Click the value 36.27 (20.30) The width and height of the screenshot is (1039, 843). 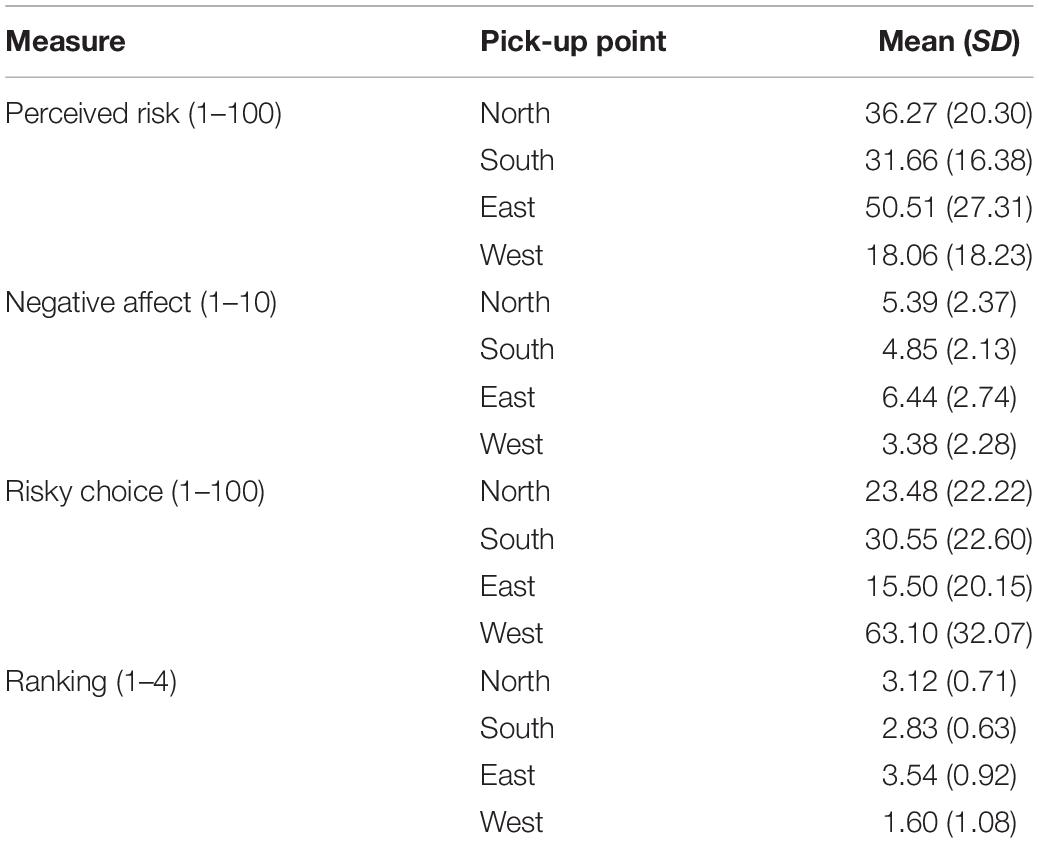(948, 113)
